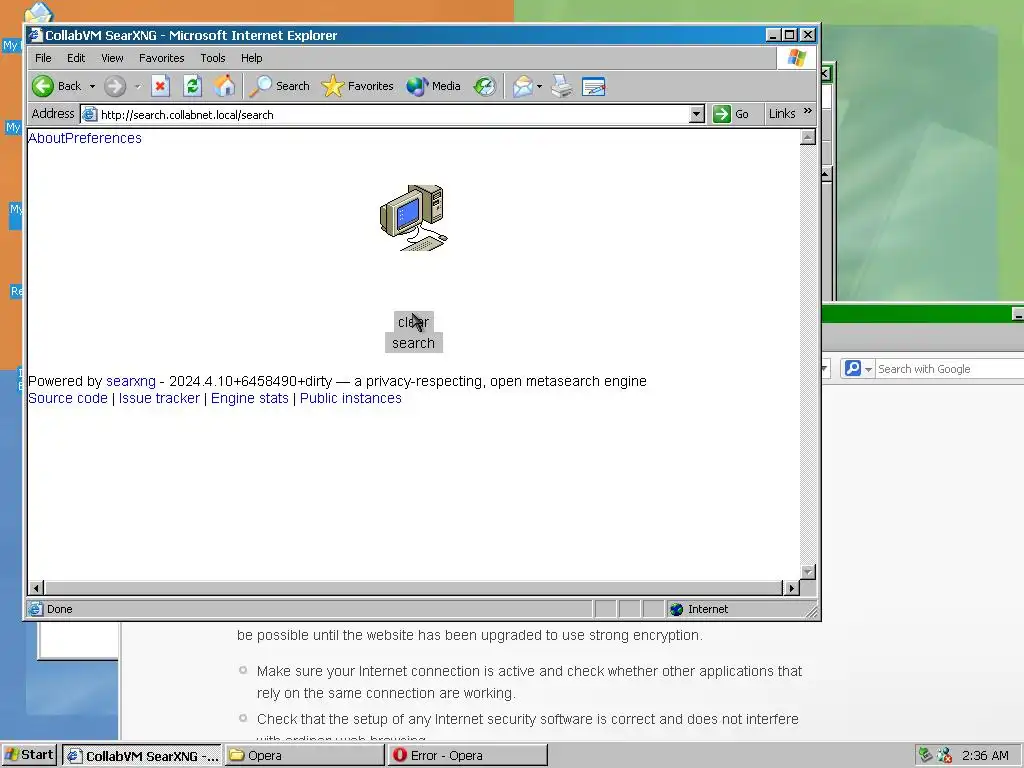The height and width of the screenshot is (768, 1024).
Task: Open the View menu
Action: pyautogui.click(x=112, y=58)
